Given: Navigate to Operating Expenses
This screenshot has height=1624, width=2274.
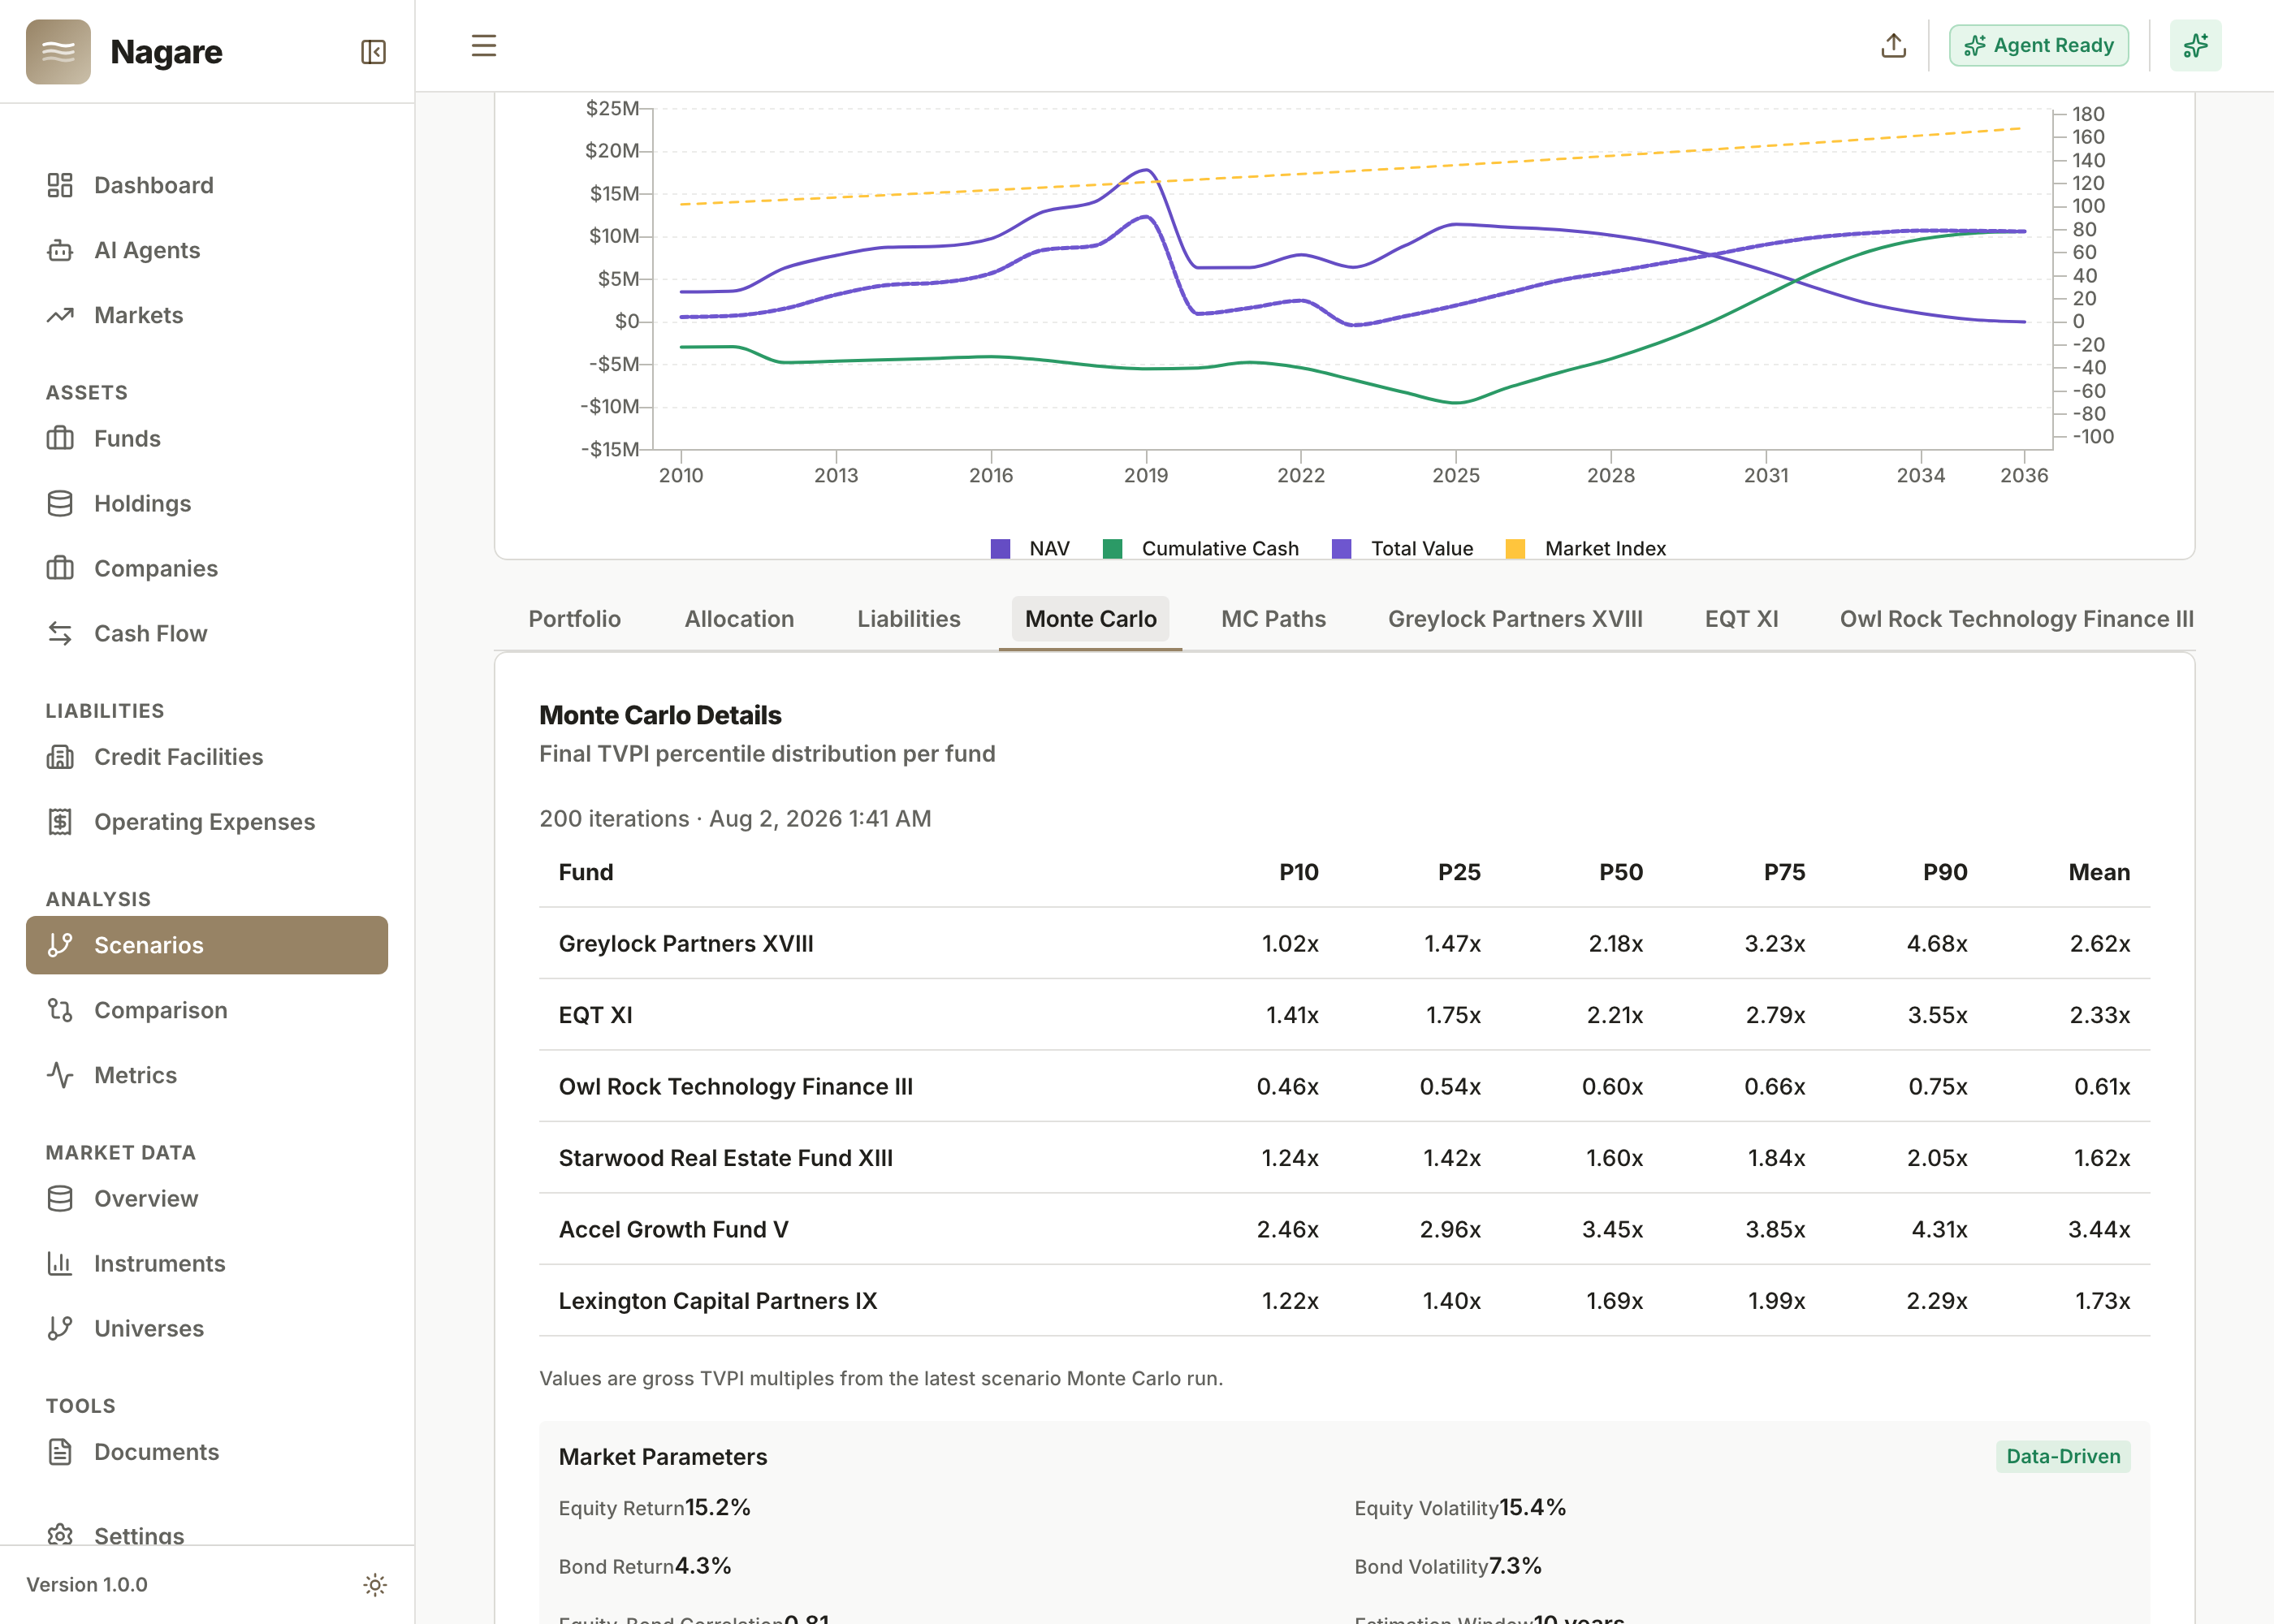Looking at the screenshot, I should coord(207,822).
